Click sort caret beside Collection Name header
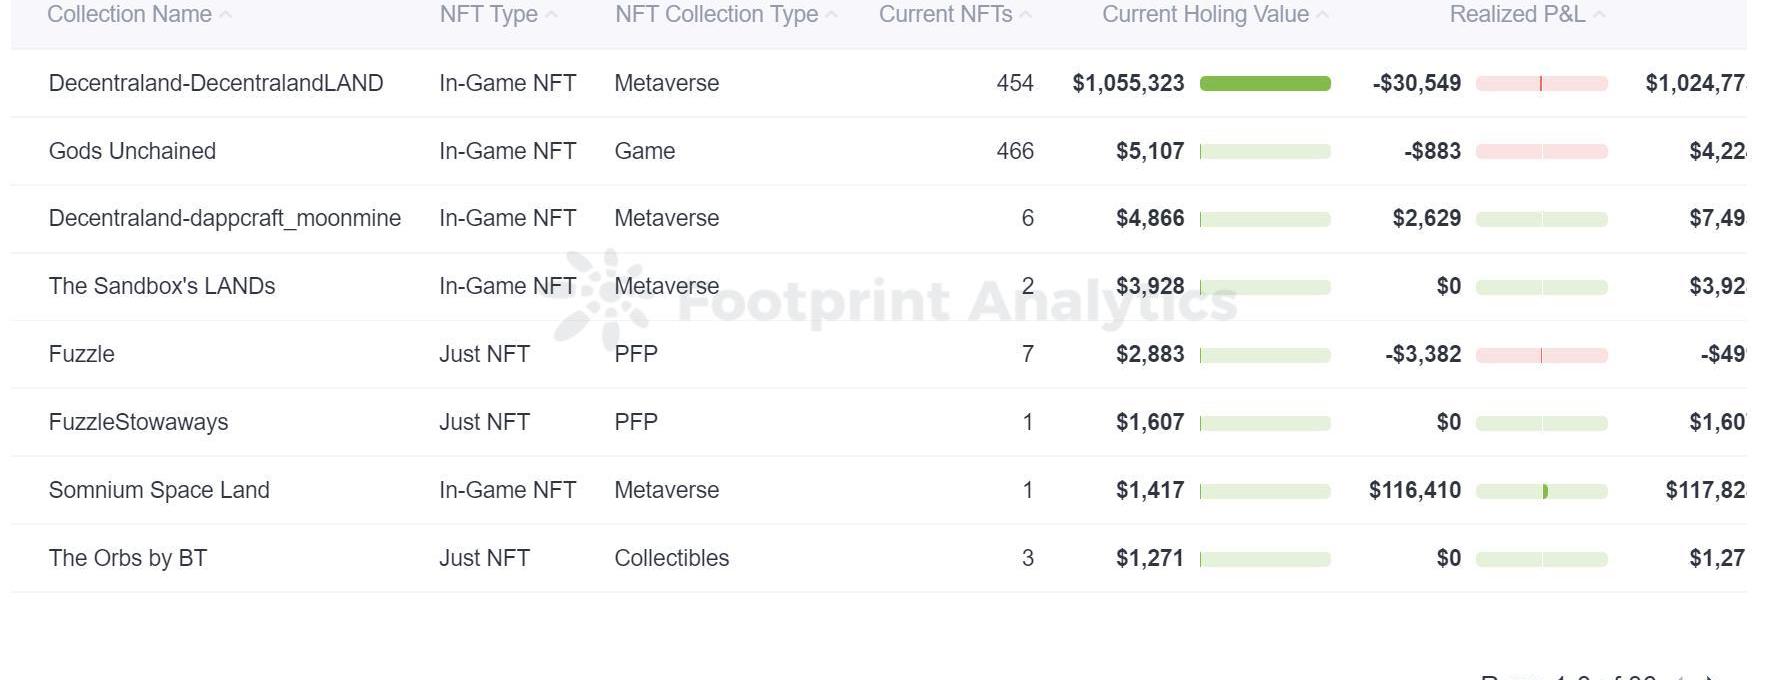 (225, 15)
